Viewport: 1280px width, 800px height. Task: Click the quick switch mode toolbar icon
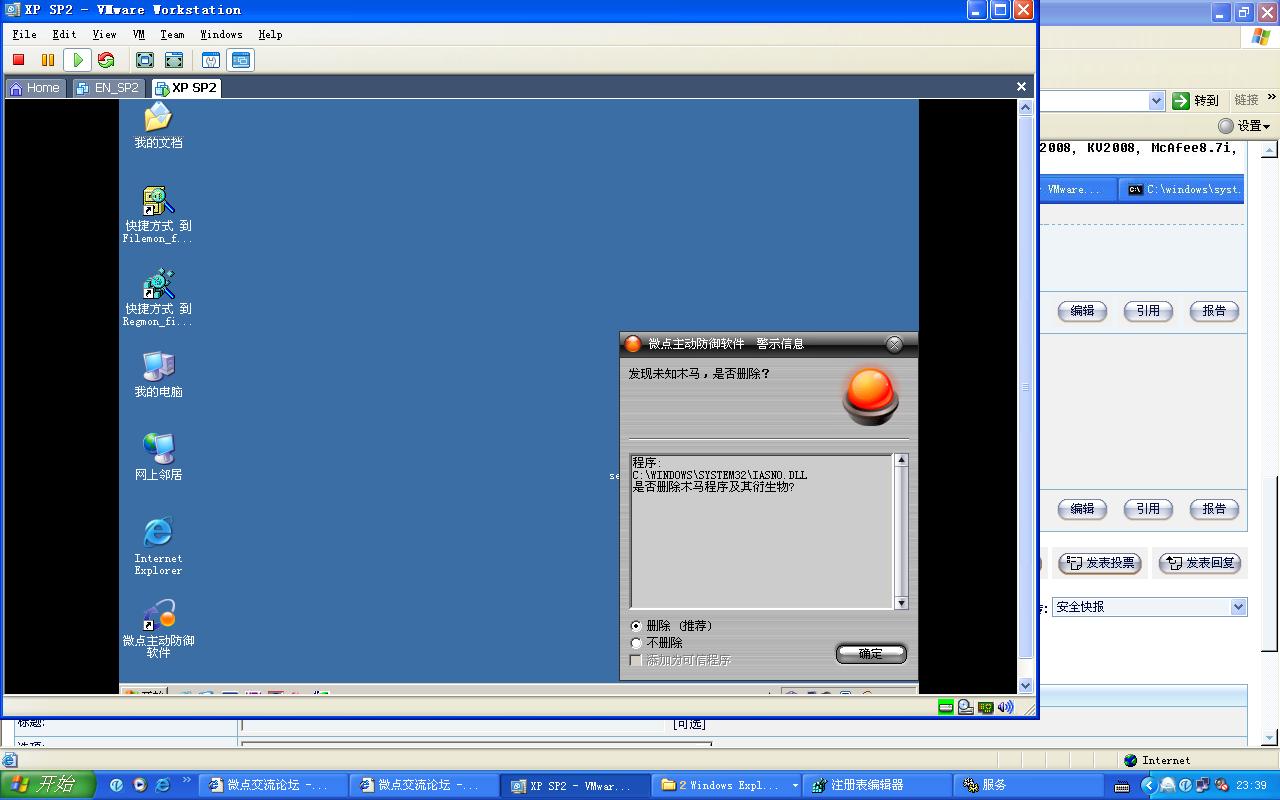[174, 60]
